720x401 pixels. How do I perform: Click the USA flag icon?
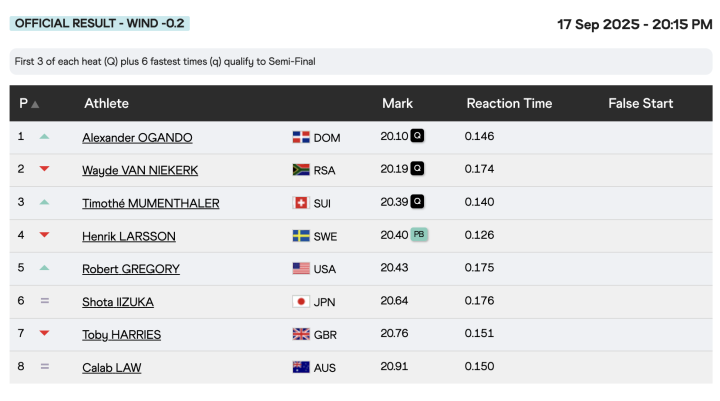300,269
